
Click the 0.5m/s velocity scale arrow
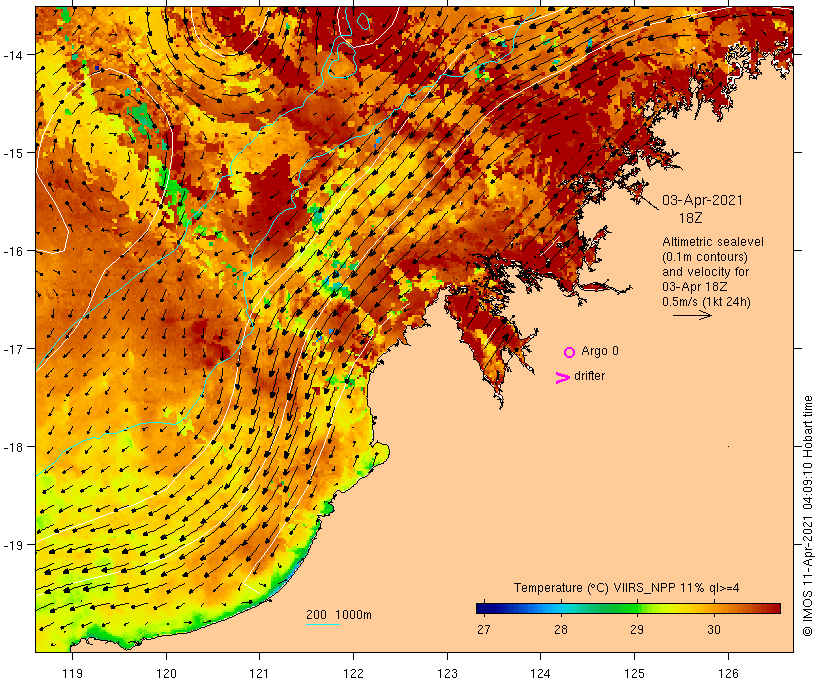(692, 315)
